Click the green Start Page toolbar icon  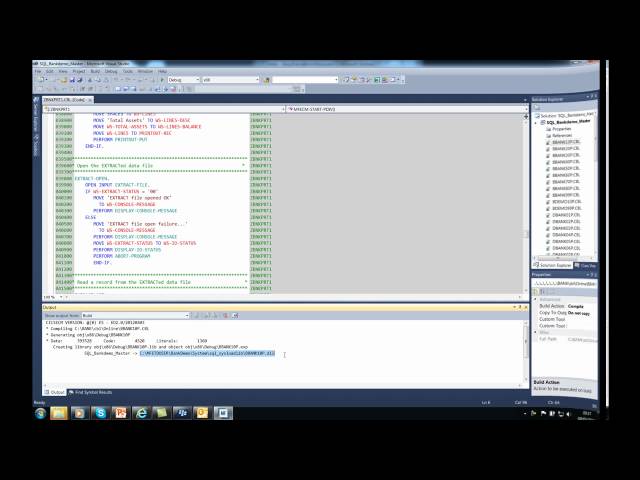click(377, 80)
